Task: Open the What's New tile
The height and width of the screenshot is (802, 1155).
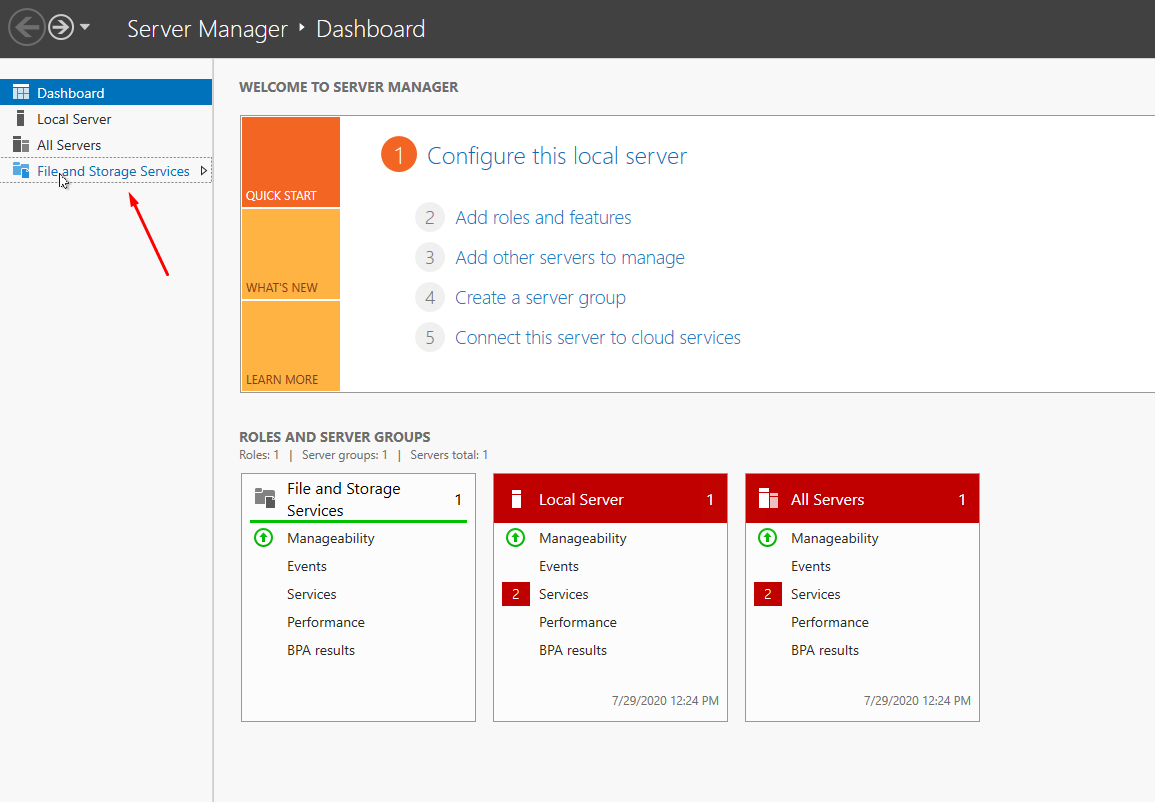Action: (x=290, y=254)
